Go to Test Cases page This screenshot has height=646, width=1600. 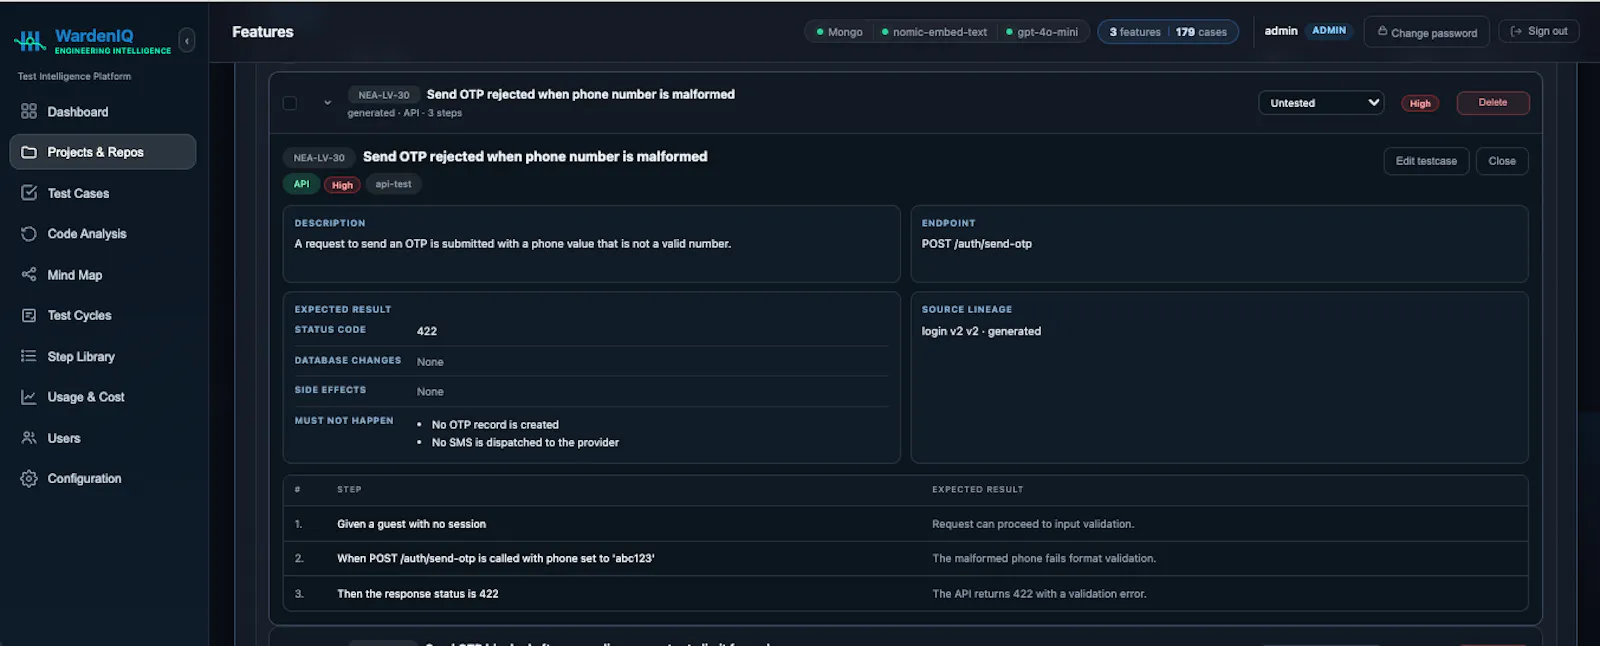pyautogui.click(x=103, y=193)
